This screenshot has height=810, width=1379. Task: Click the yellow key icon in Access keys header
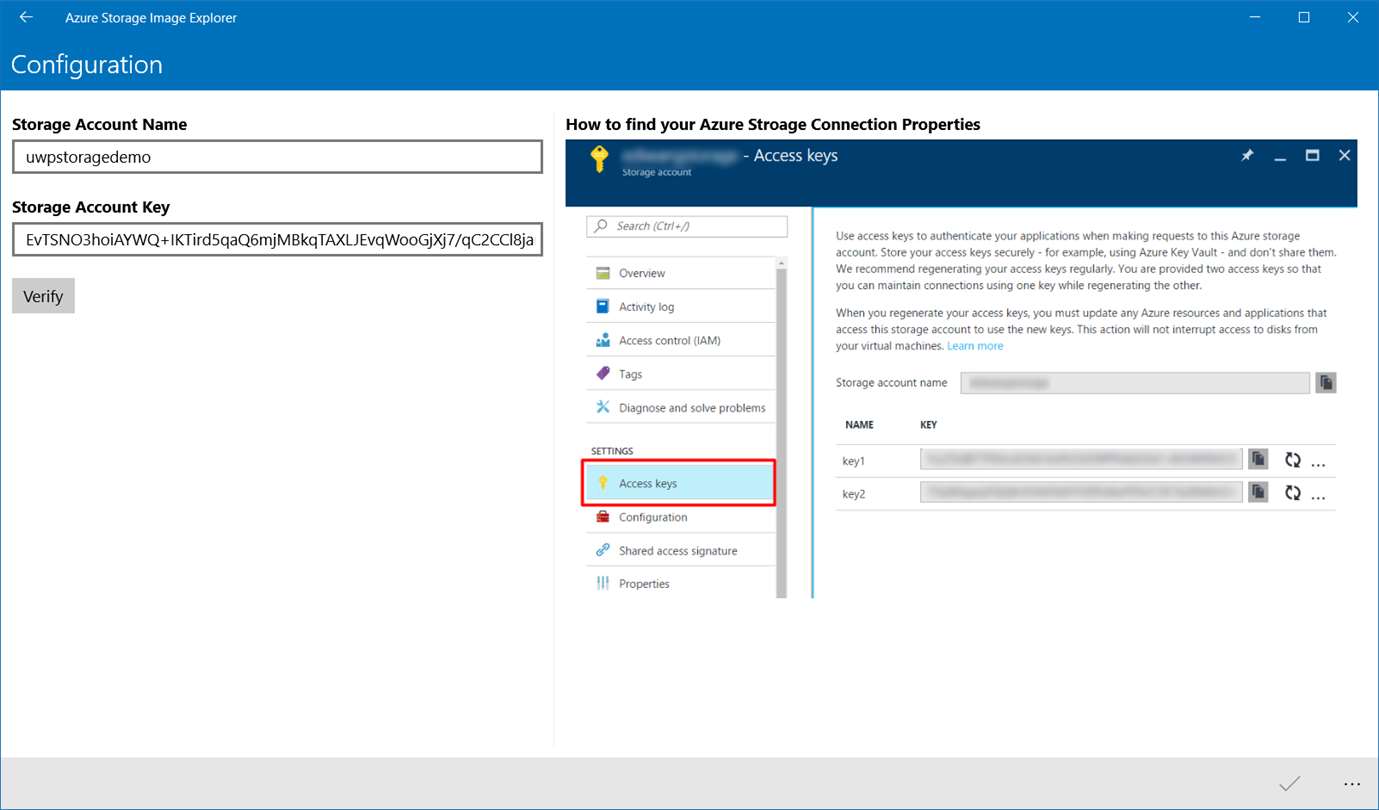click(598, 160)
